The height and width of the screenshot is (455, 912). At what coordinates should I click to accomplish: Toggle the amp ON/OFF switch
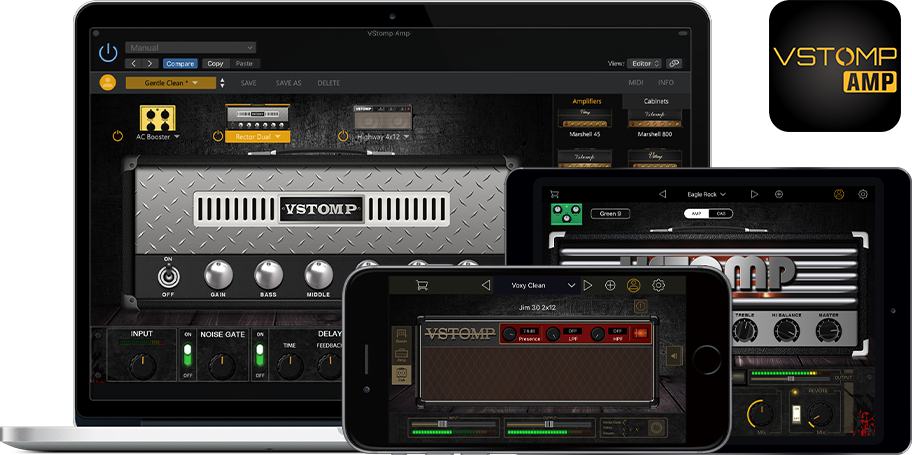(168, 274)
